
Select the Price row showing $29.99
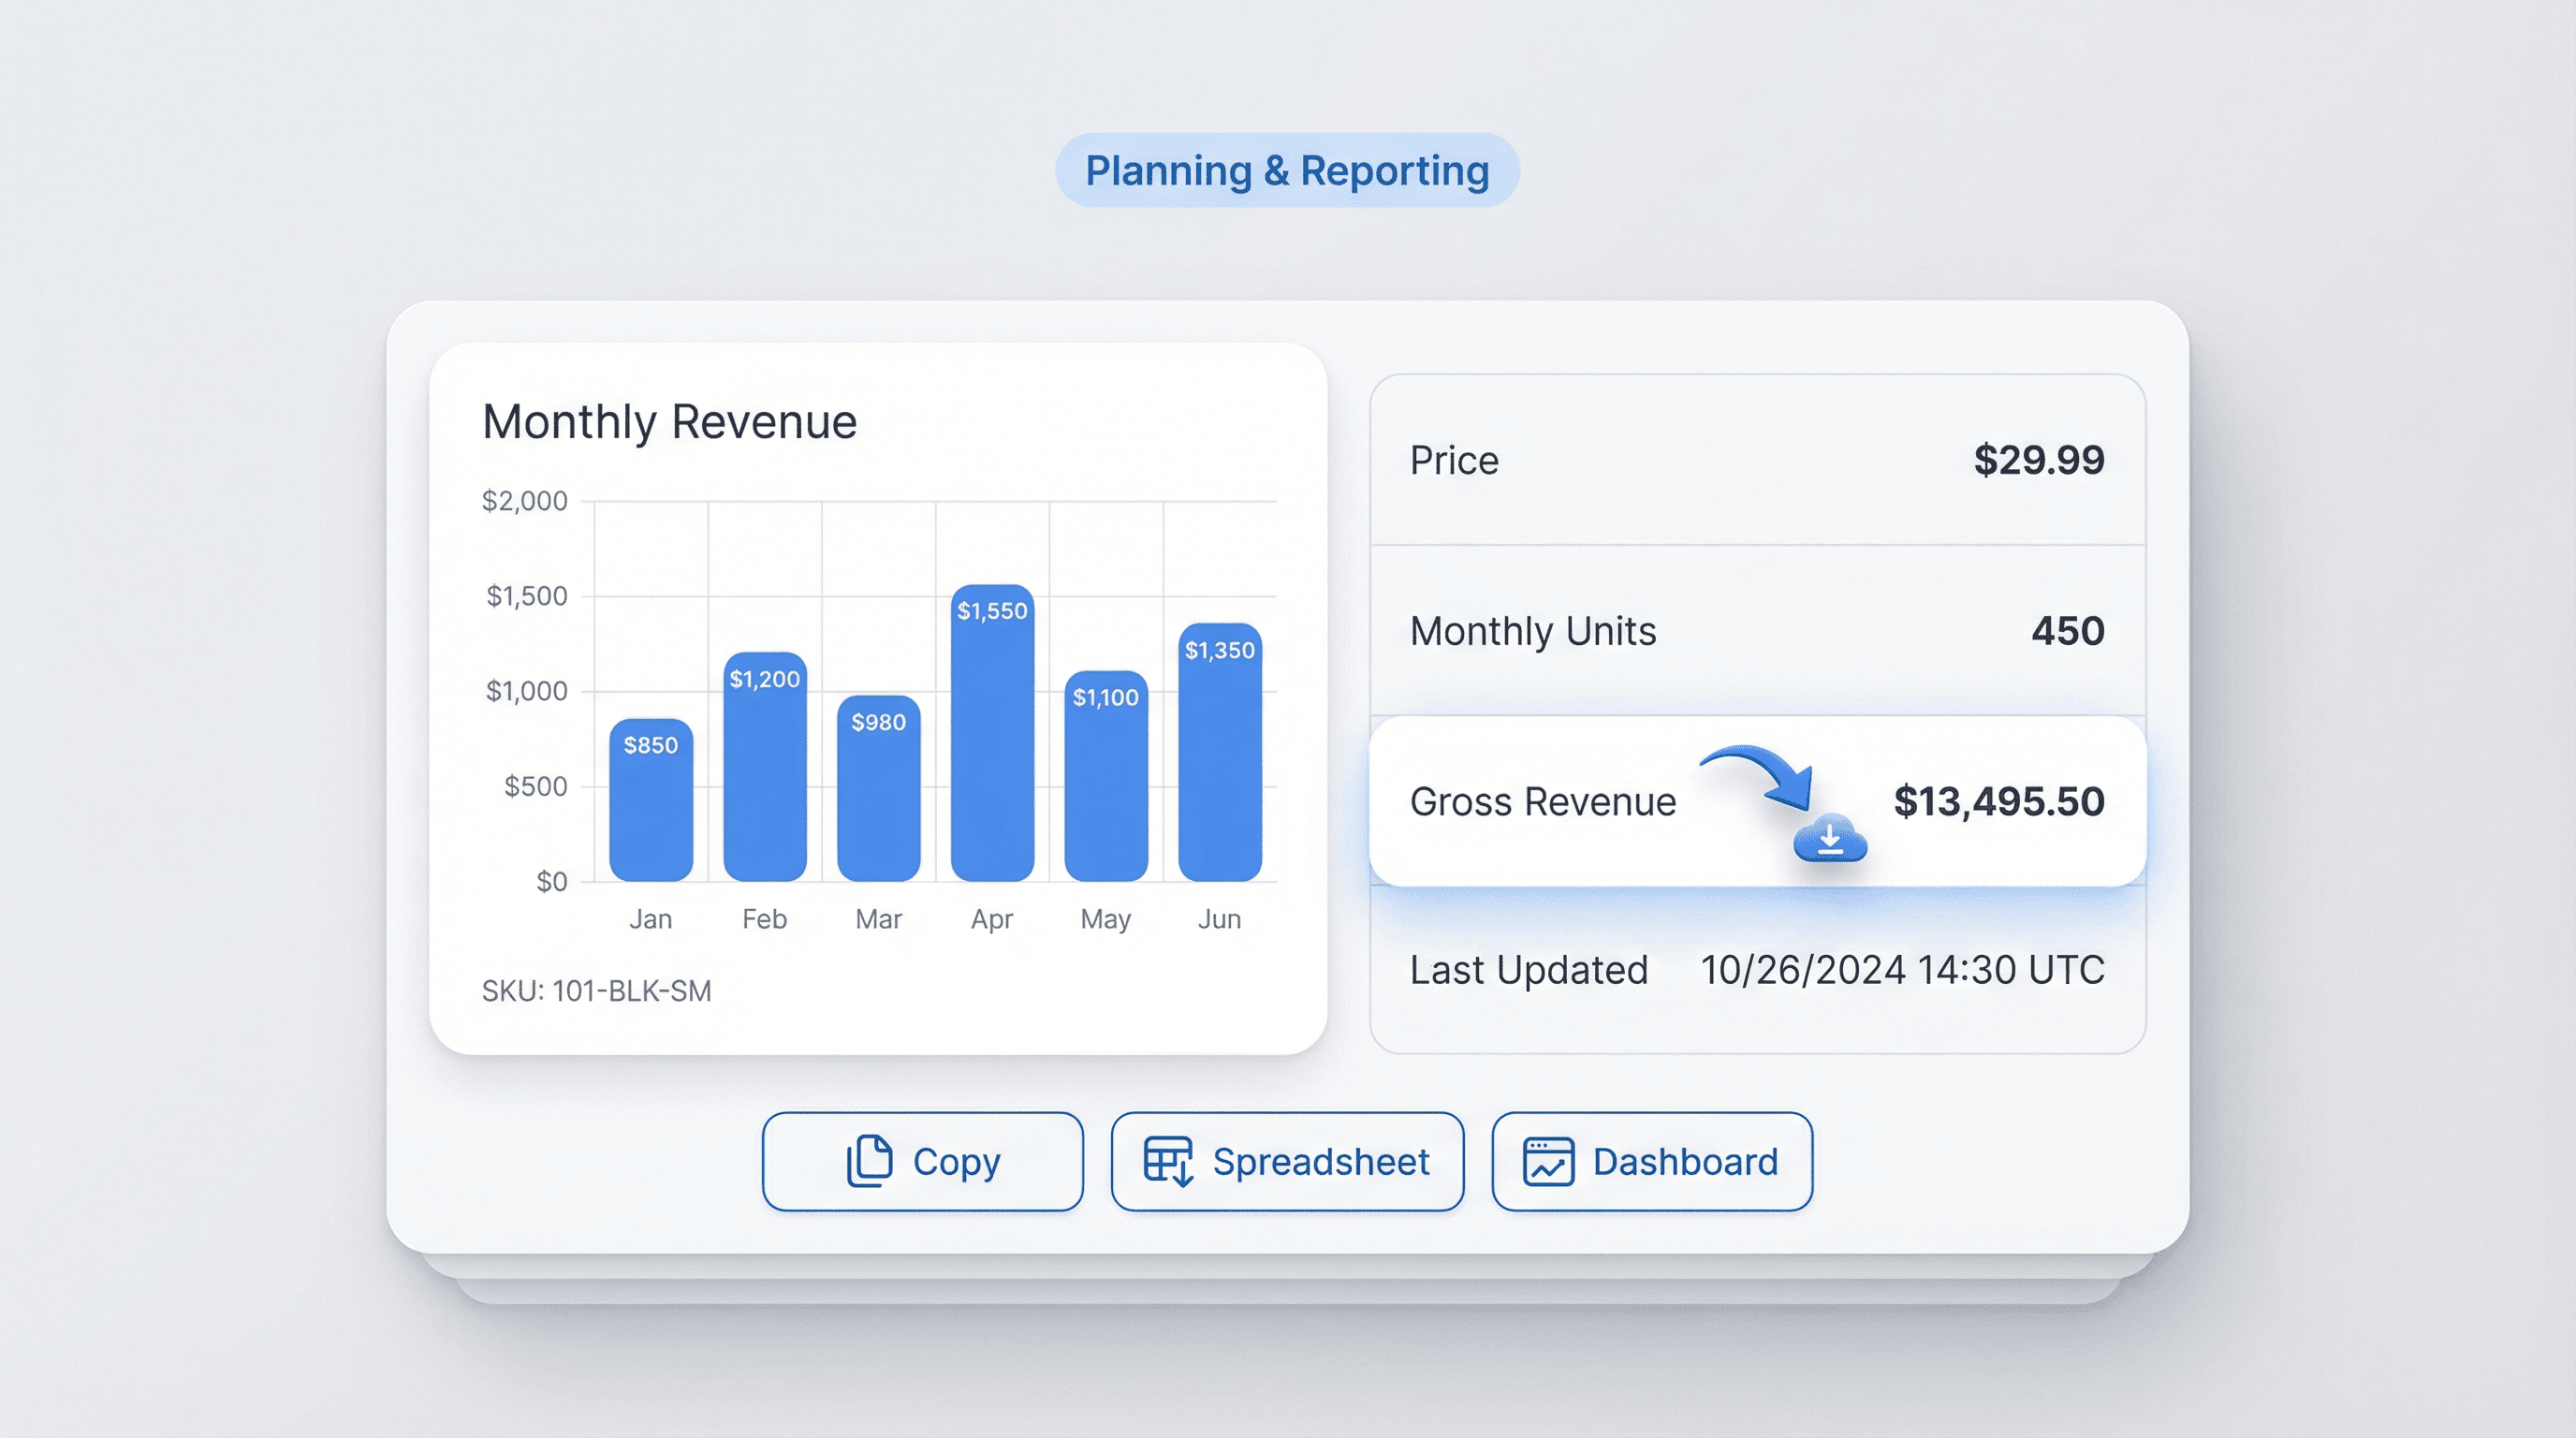click(x=1760, y=460)
